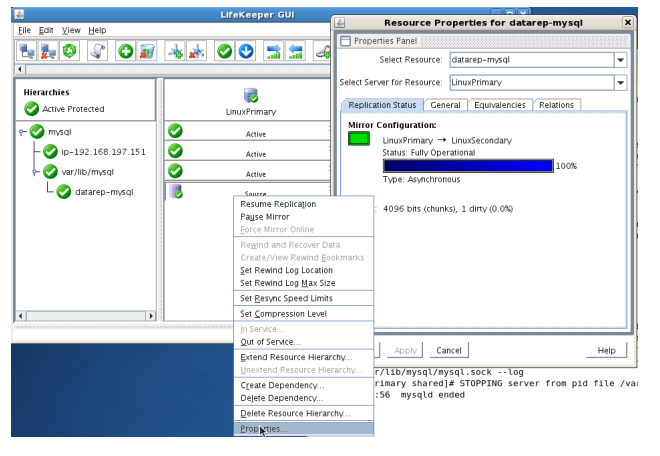
Task: Click the Cancel button
Action: coord(449,350)
